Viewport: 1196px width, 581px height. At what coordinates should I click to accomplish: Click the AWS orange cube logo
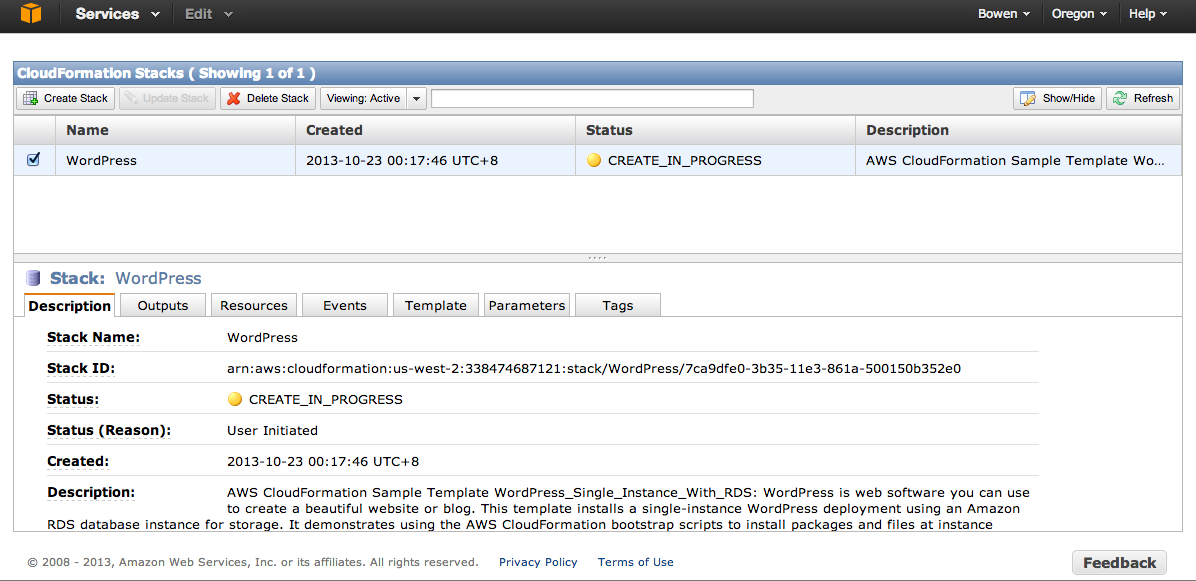point(31,14)
